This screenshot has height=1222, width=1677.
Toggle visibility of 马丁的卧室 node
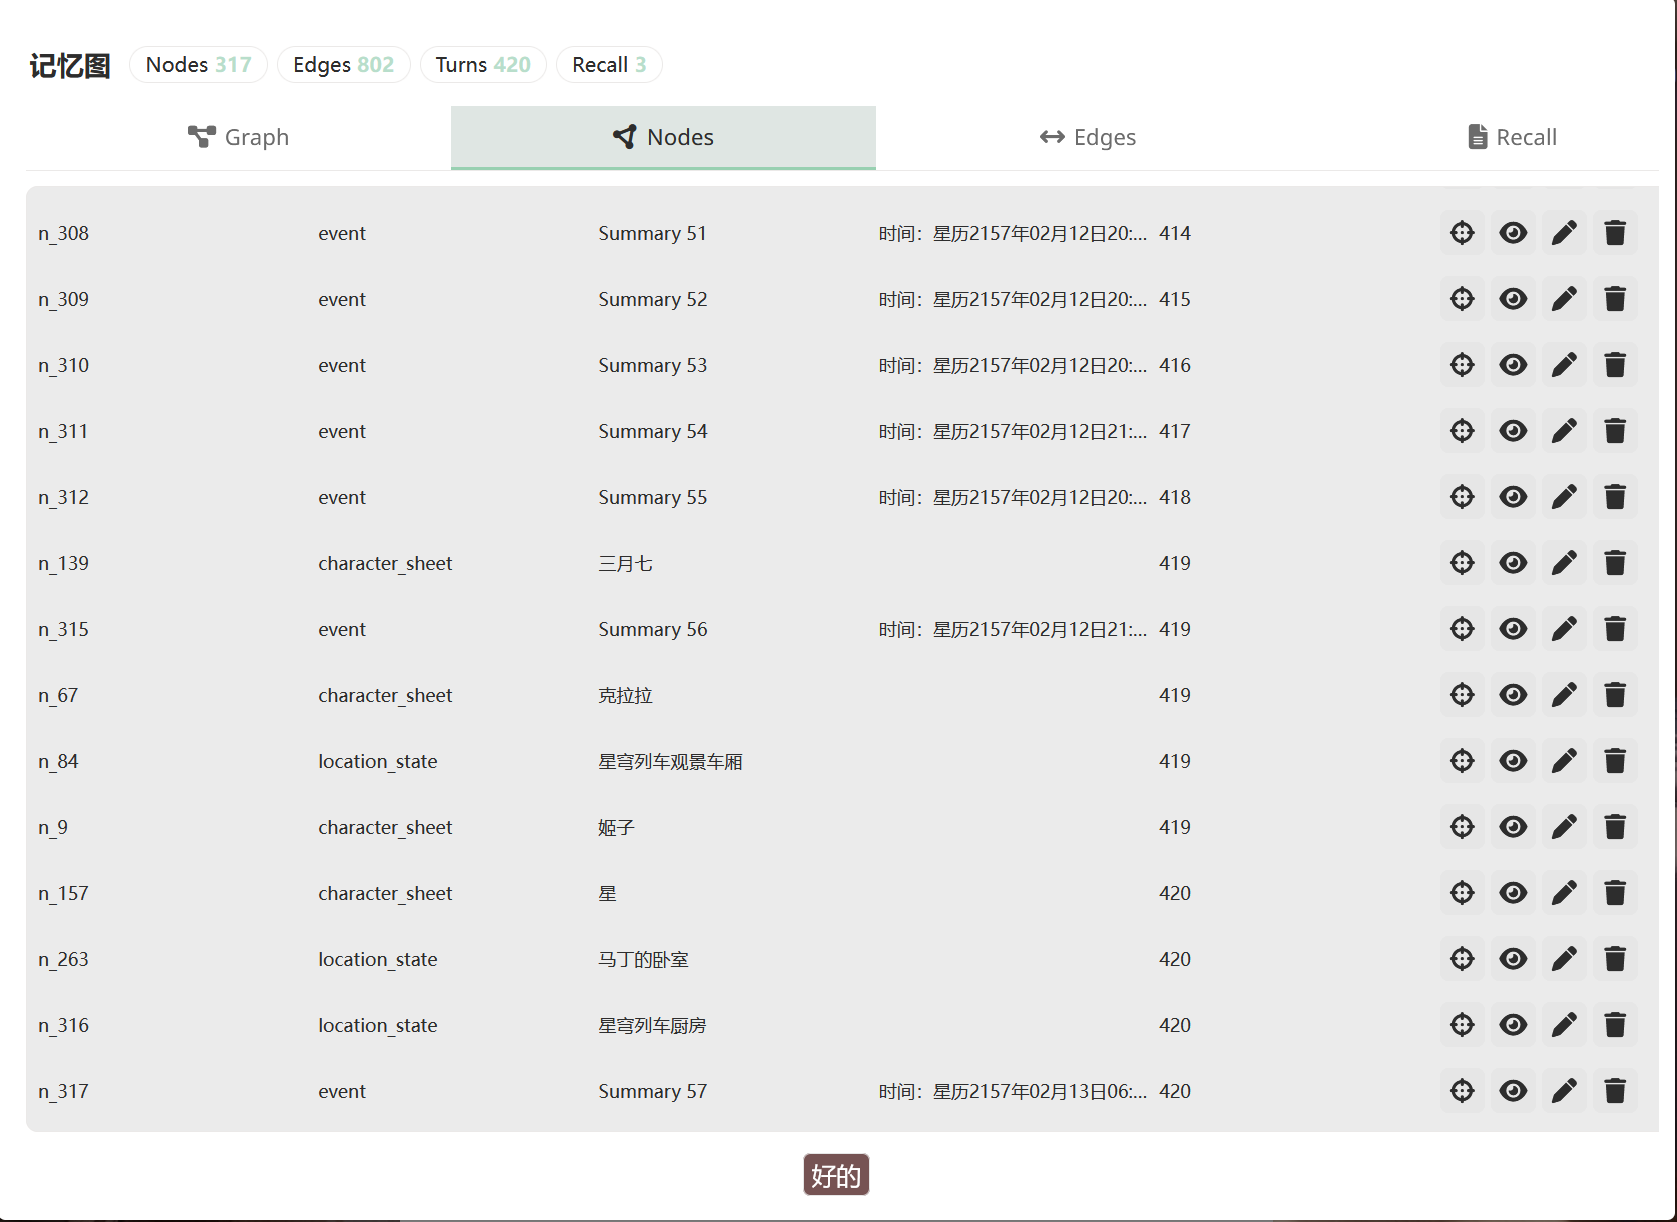pyautogui.click(x=1513, y=959)
